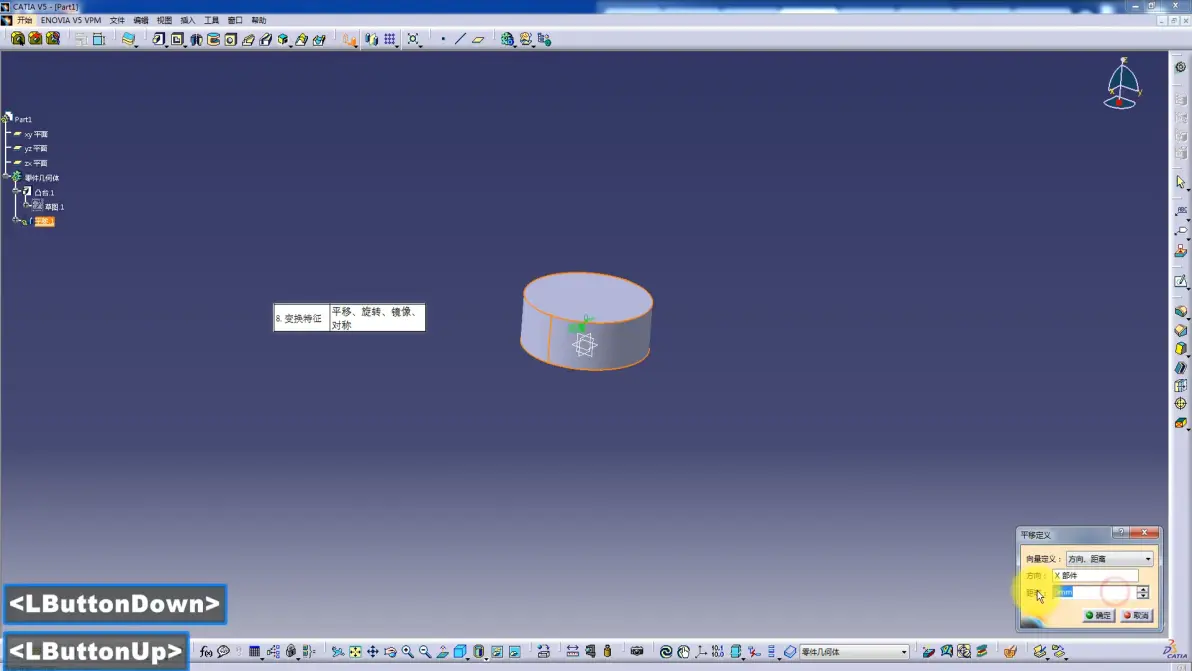Select the yz 平面 plane in tree
Screen dimensions: 1192x671
pos(36,148)
